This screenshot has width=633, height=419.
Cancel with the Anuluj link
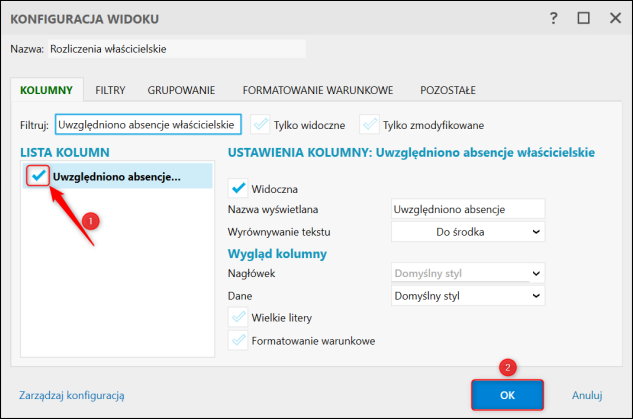587,395
